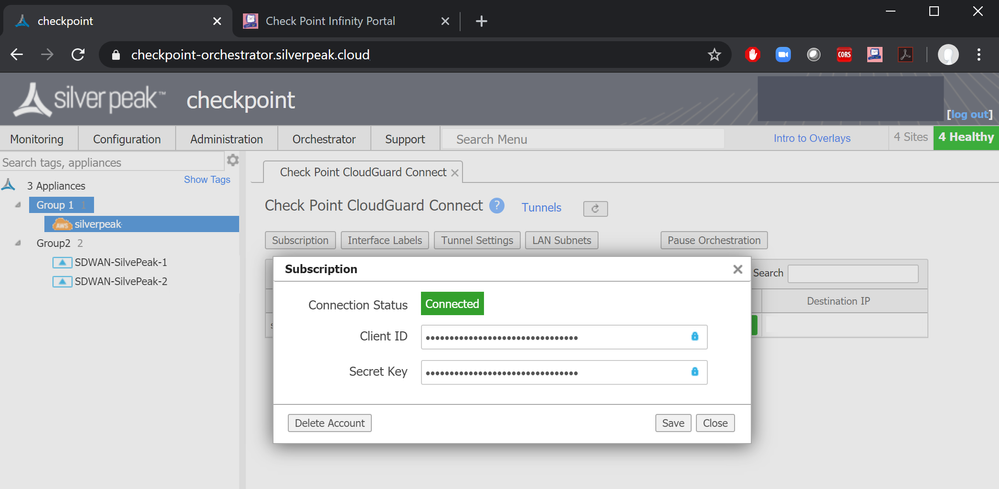
Task: Bookmark page with the star icon
Action: [714, 55]
